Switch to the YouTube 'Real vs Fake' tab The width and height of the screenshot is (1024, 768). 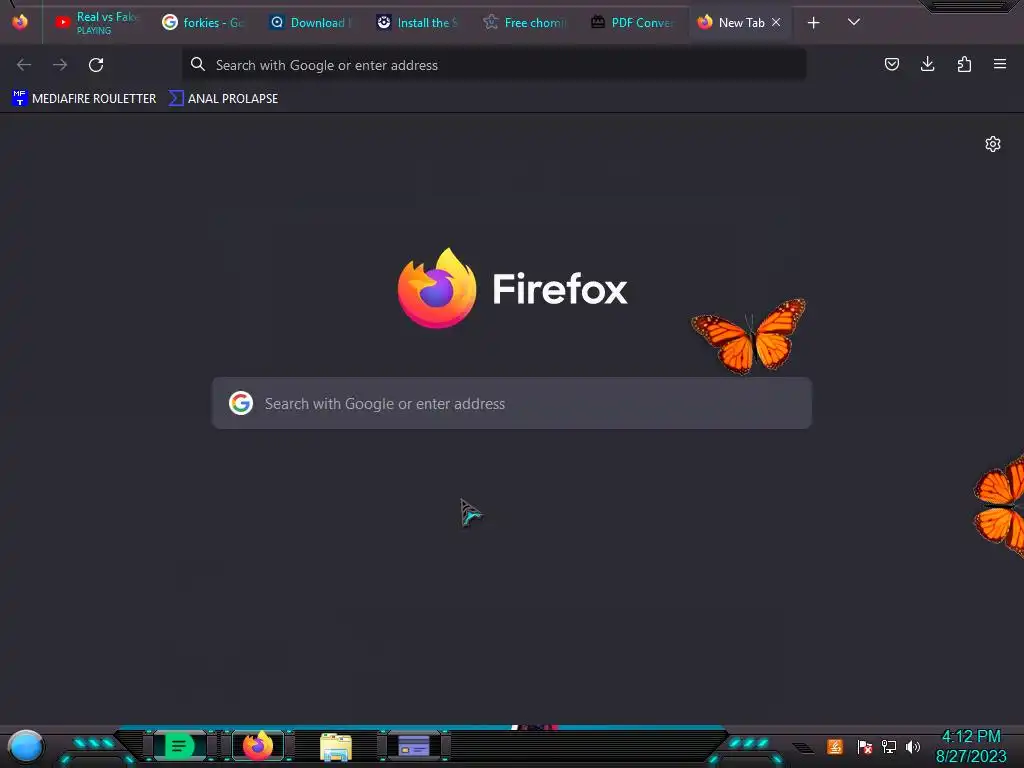(98, 22)
